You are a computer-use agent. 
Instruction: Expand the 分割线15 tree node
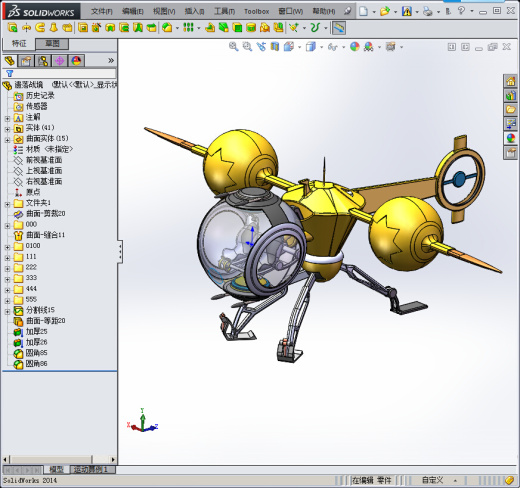pos(8,311)
